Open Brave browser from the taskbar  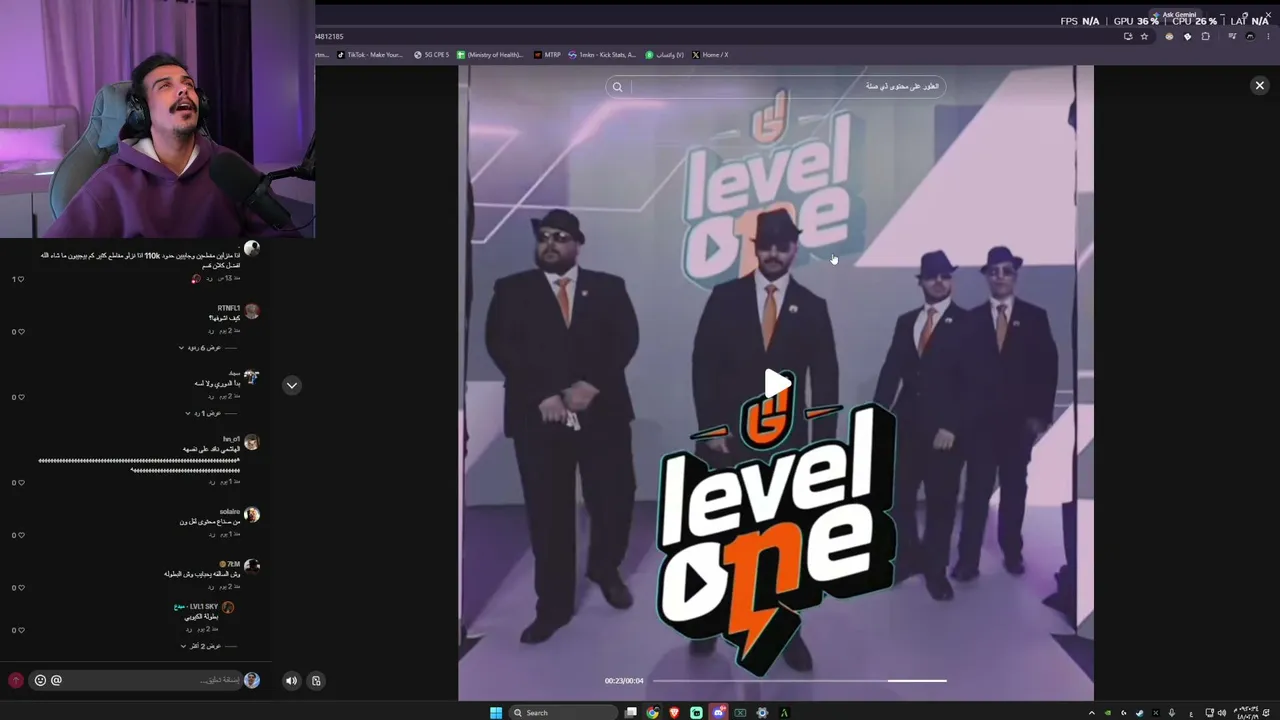pos(675,712)
